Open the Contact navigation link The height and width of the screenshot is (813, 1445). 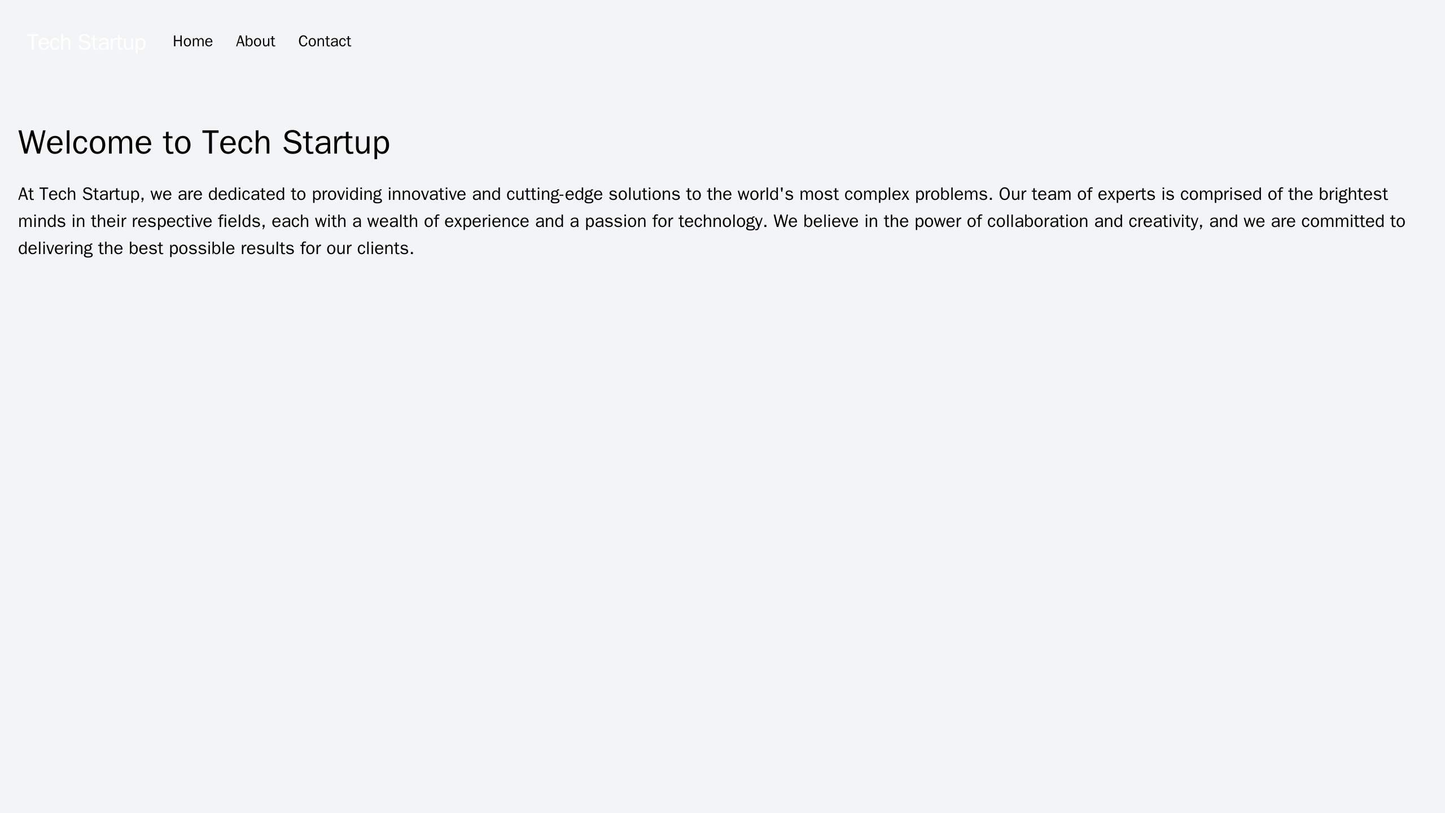point(324,41)
